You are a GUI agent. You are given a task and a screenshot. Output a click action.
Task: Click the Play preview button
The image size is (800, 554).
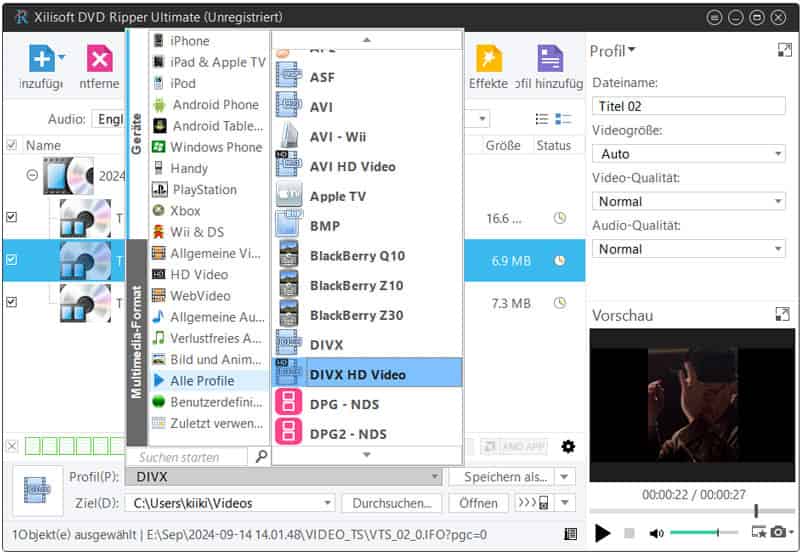click(602, 533)
